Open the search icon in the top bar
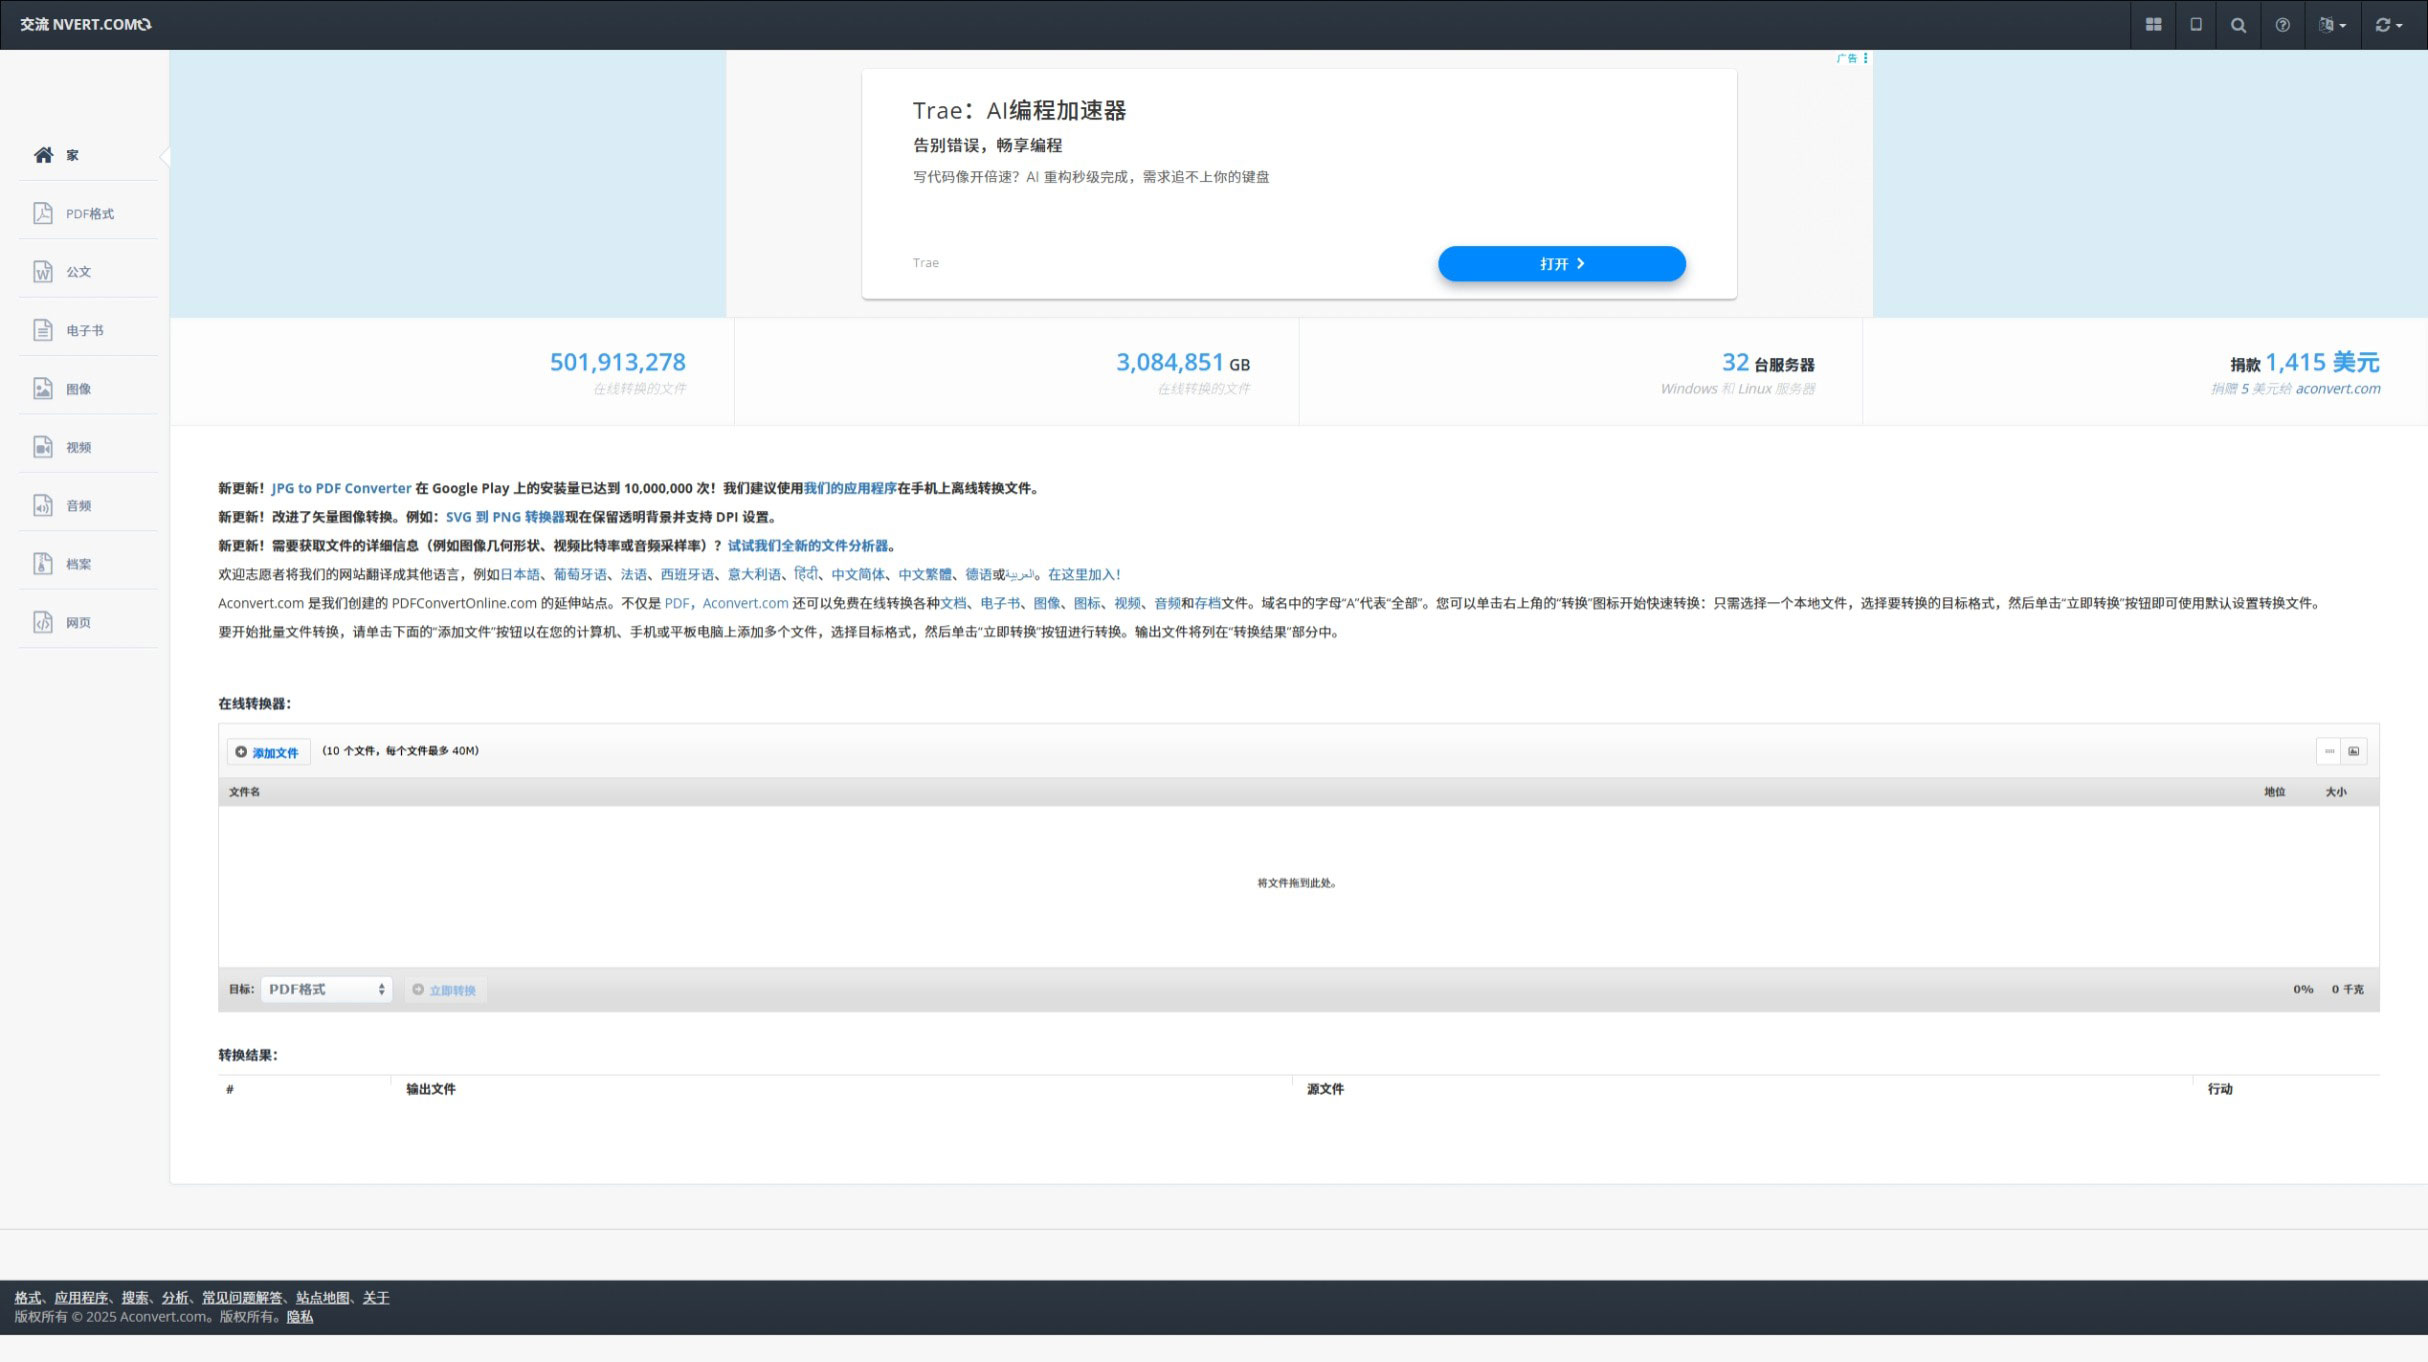 pos(2239,25)
